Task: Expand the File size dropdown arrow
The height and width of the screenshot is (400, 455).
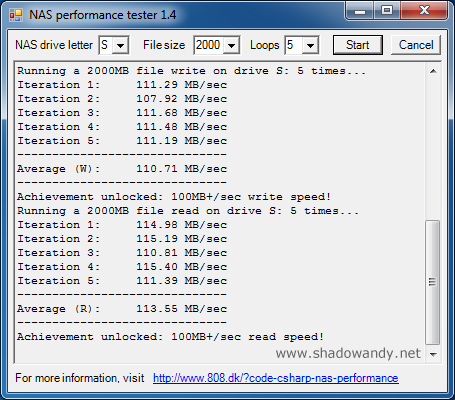Action: [x=232, y=45]
